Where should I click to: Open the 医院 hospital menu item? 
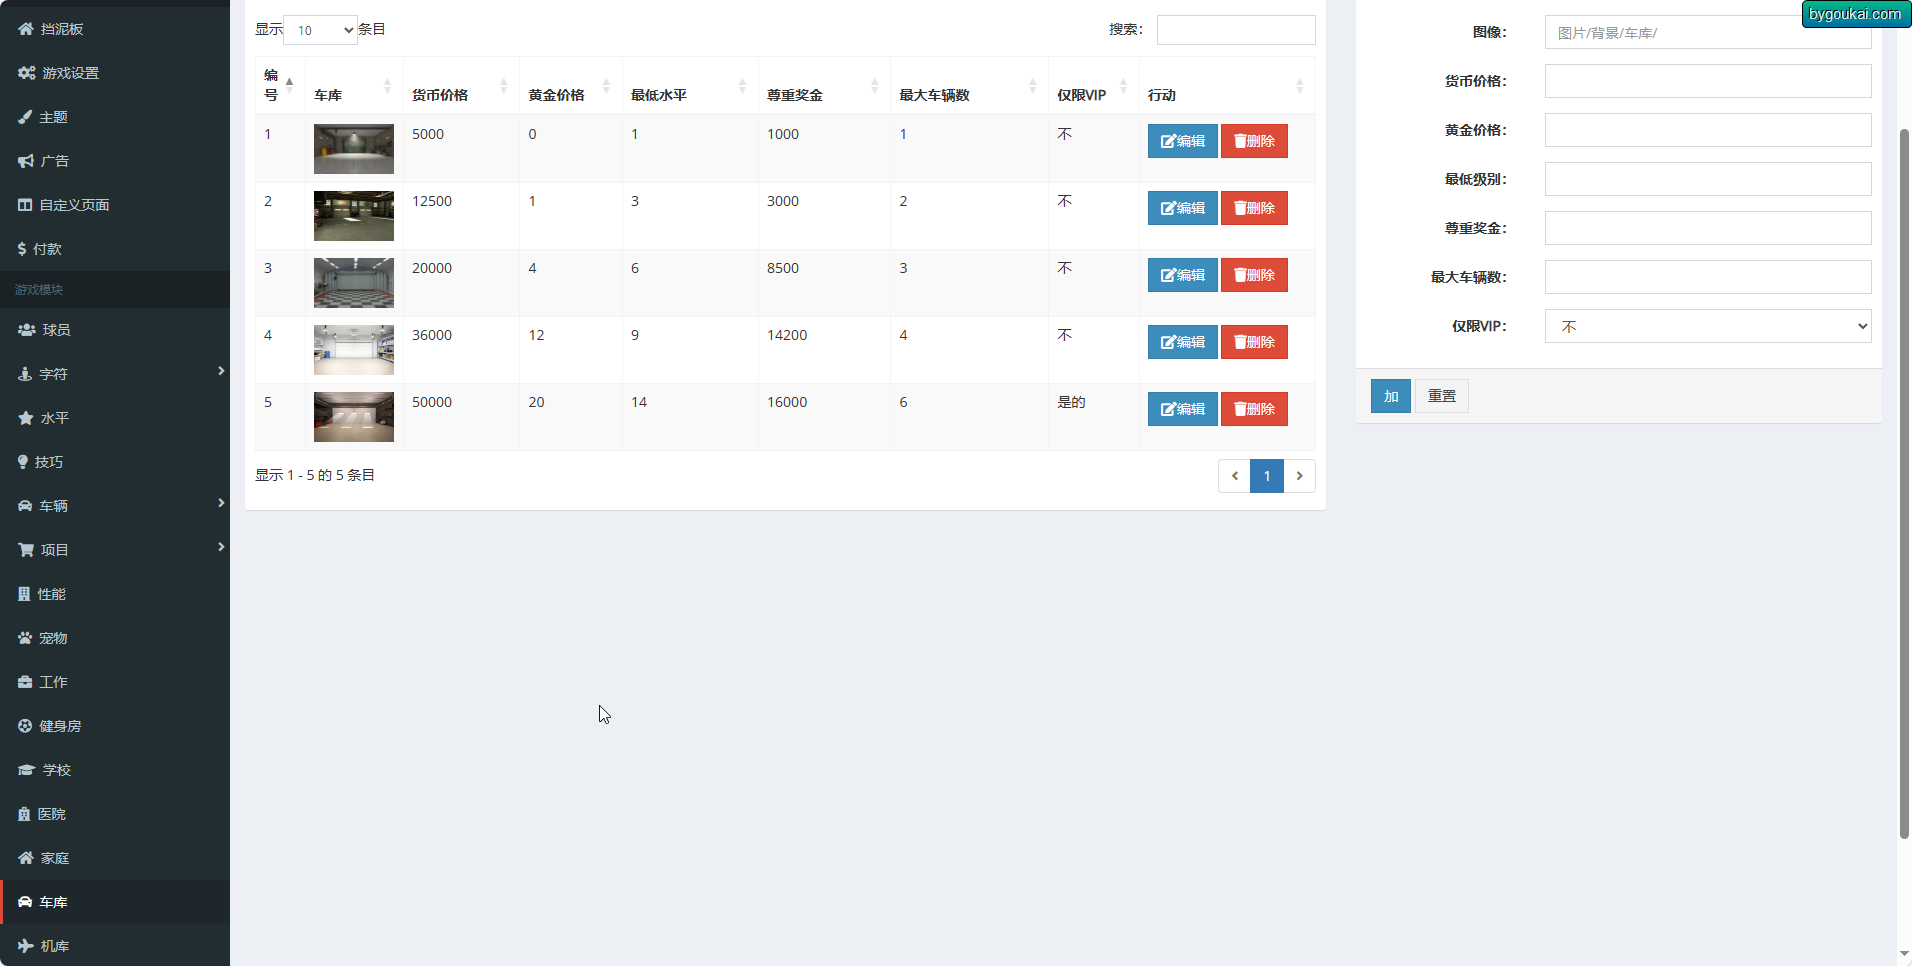(x=51, y=814)
